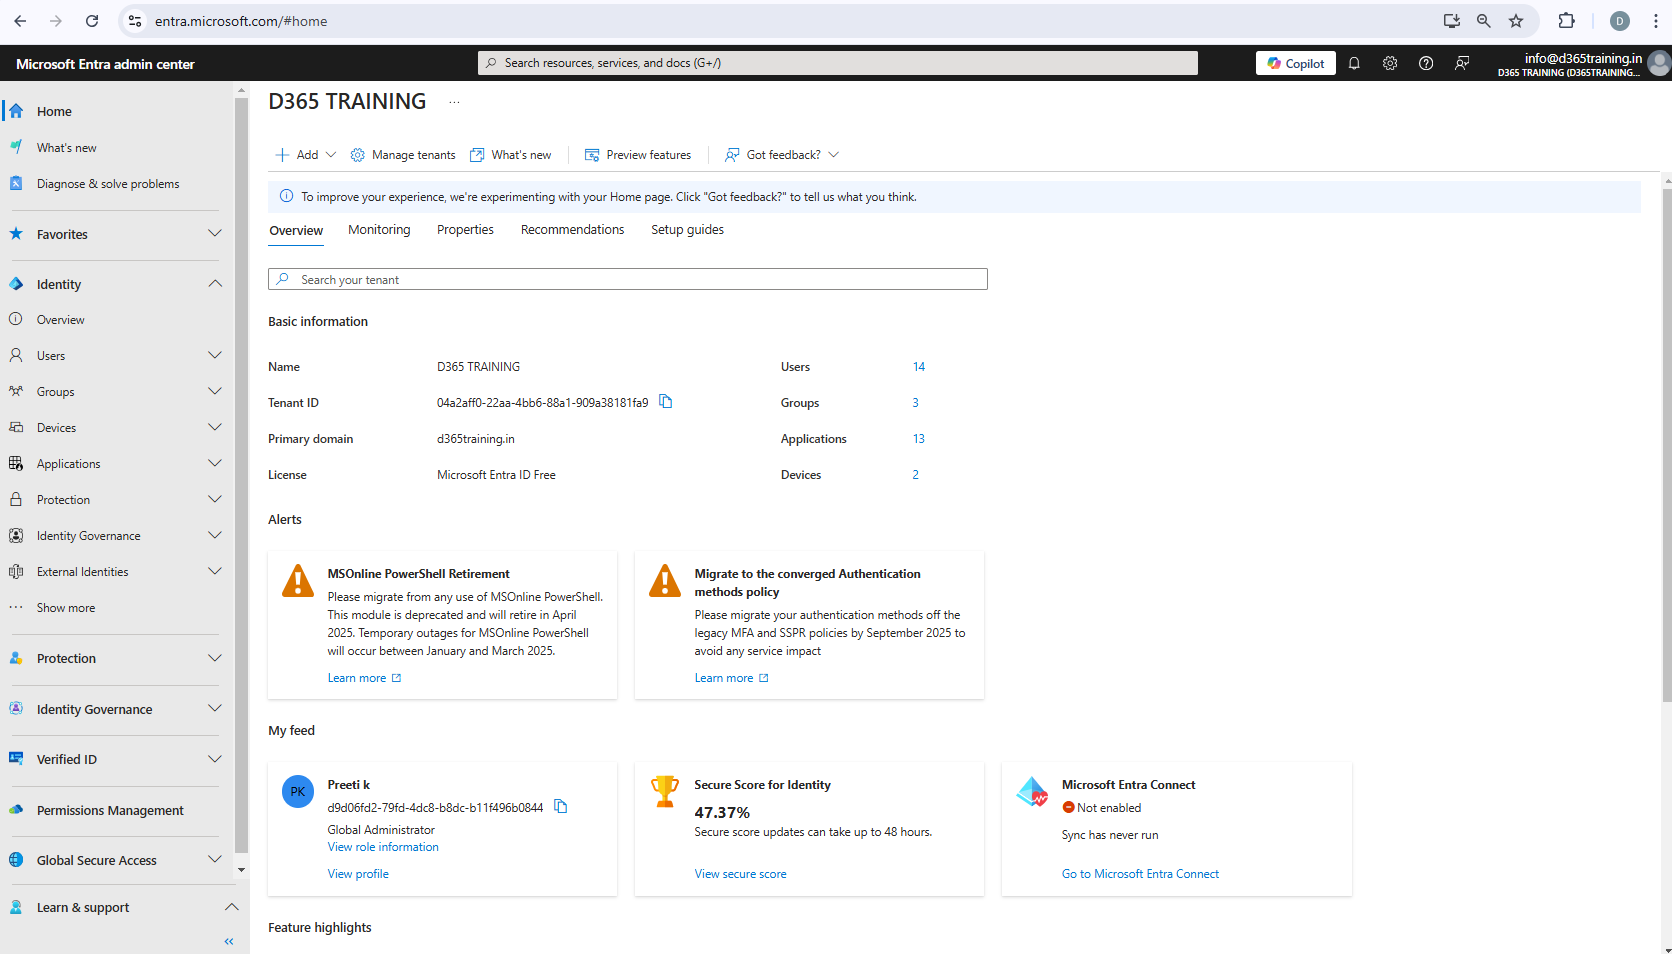This screenshot has width=1672, height=954.
Task: Click the sidebar vertical scrollbar
Action: click(241, 477)
